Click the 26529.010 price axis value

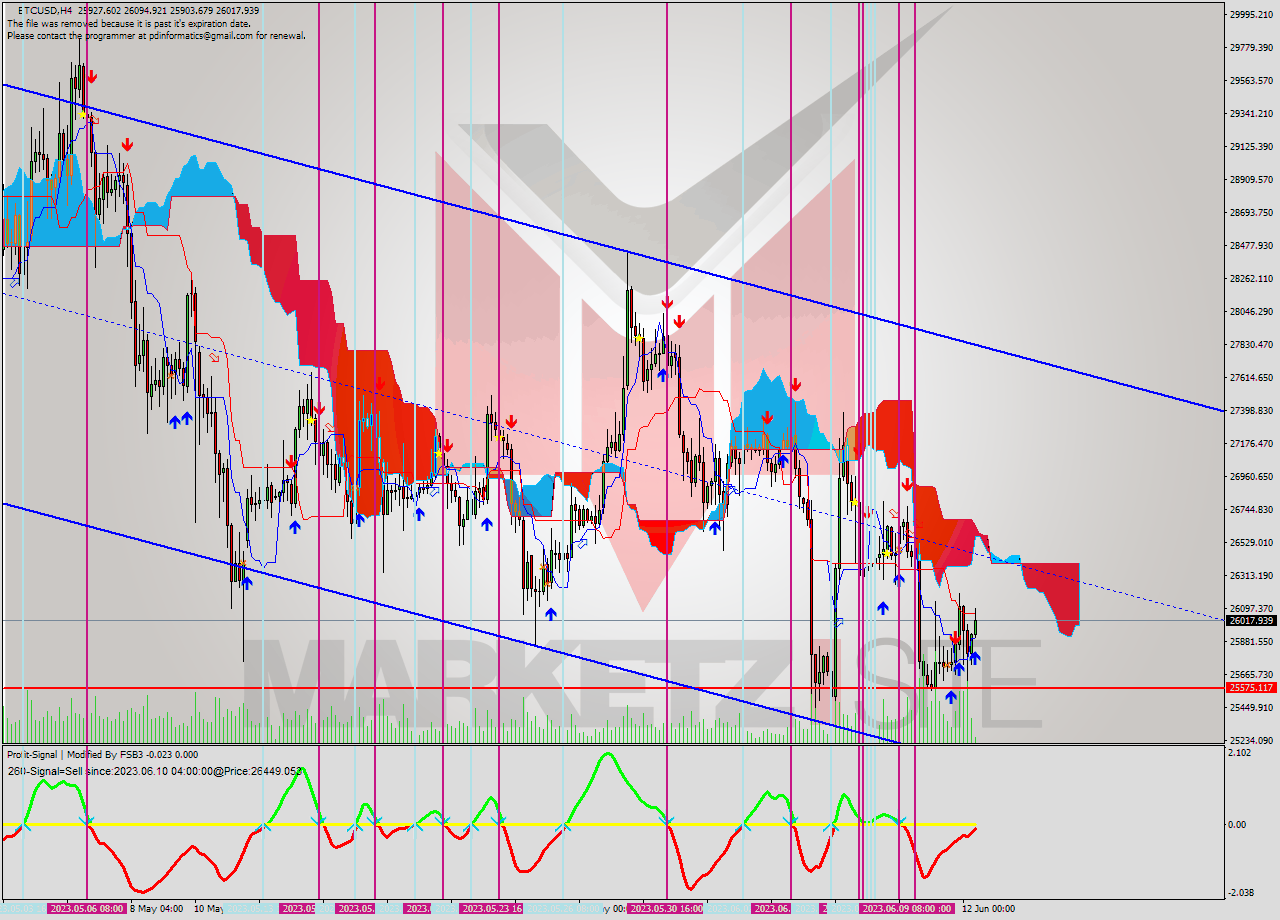tap(1252, 542)
